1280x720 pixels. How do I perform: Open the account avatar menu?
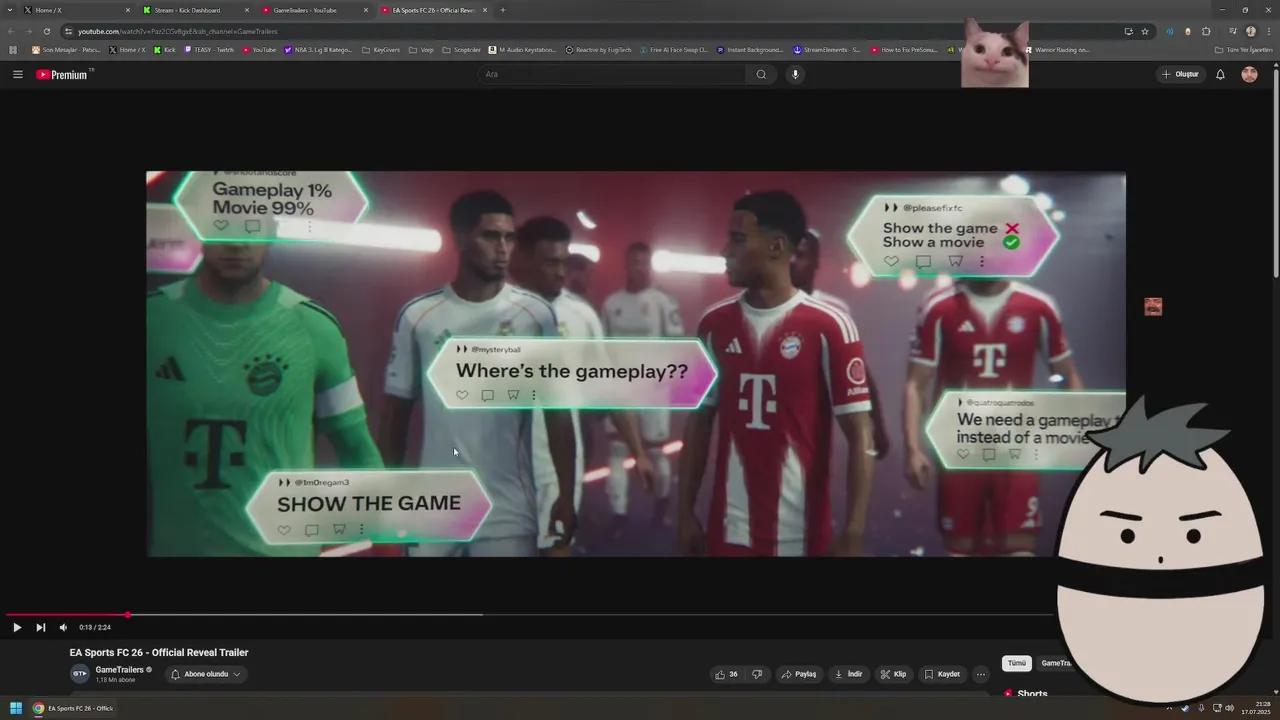coord(1250,74)
